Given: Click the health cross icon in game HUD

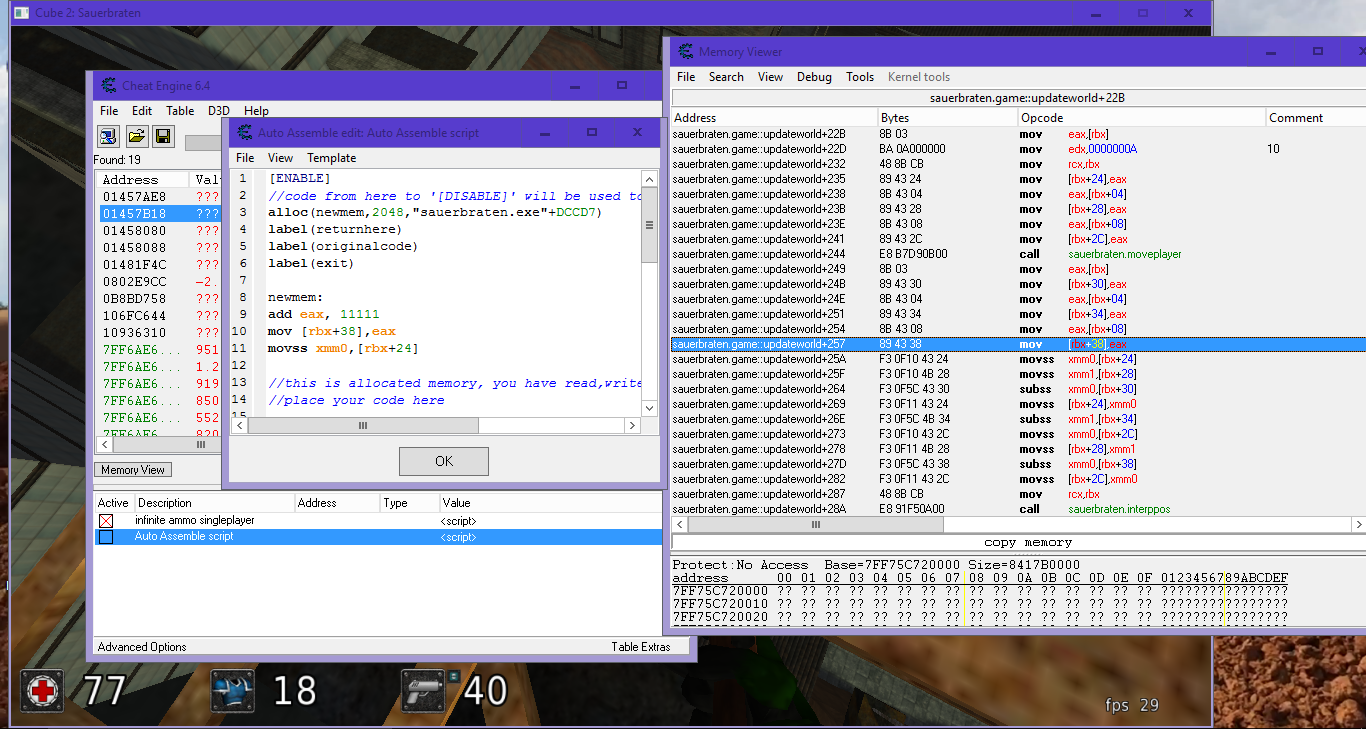Looking at the screenshot, I should [x=42, y=690].
